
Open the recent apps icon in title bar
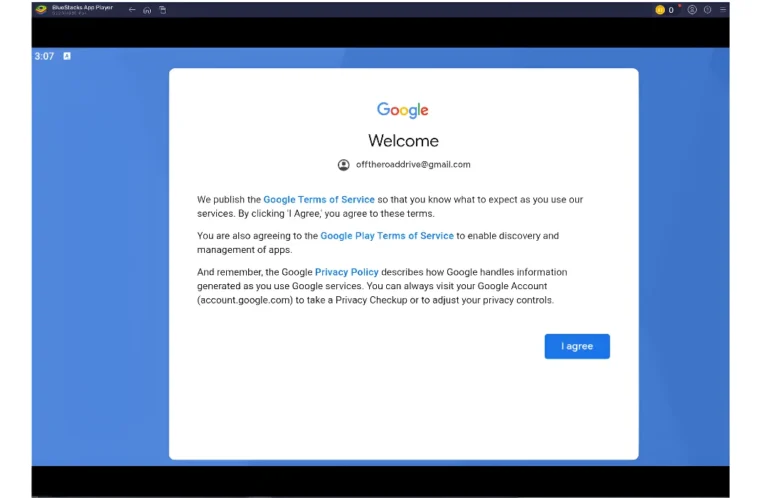(x=163, y=10)
